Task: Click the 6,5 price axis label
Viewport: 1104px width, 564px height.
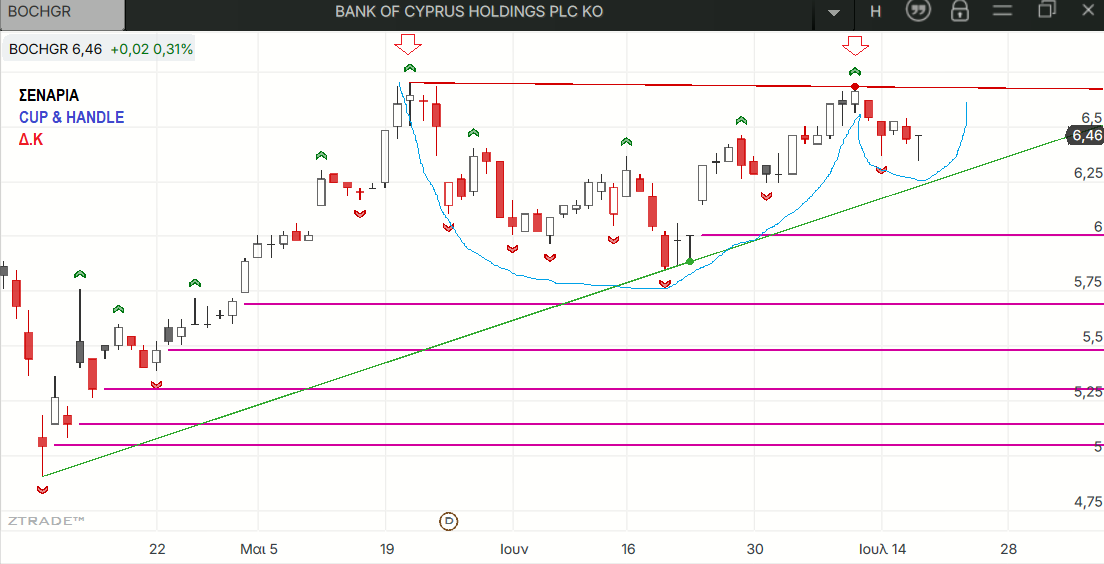Action: coord(1092,117)
